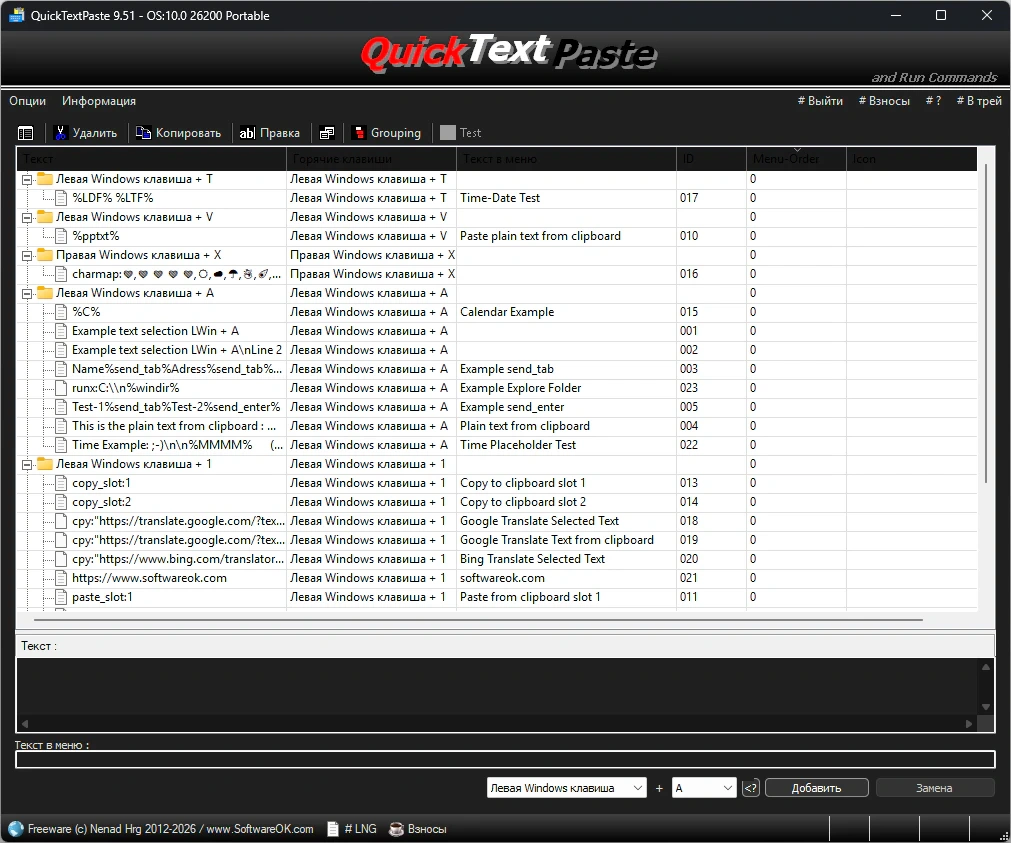
Task: Click the # Выйти menu item
Action: (820, 101)
